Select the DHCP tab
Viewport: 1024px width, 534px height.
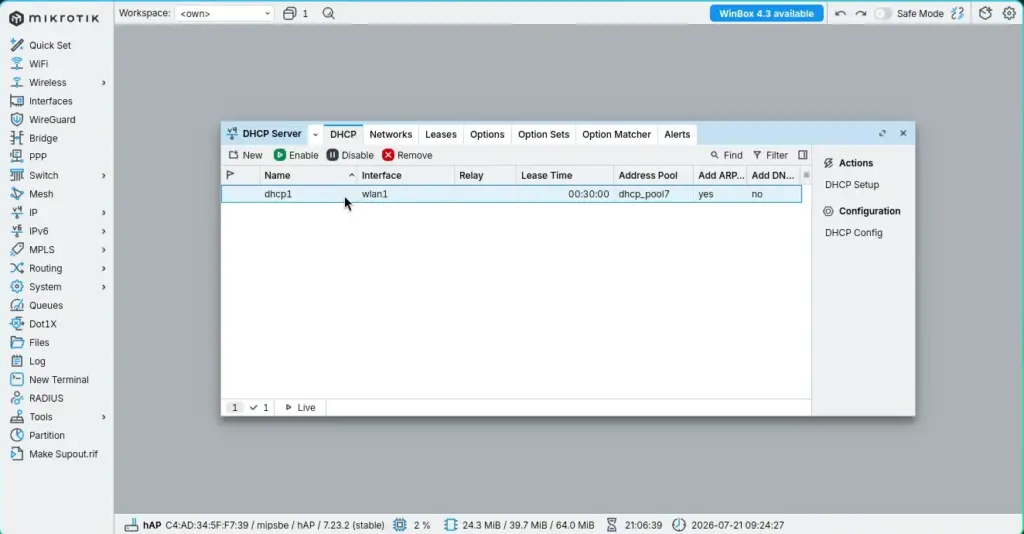(343, 134)
